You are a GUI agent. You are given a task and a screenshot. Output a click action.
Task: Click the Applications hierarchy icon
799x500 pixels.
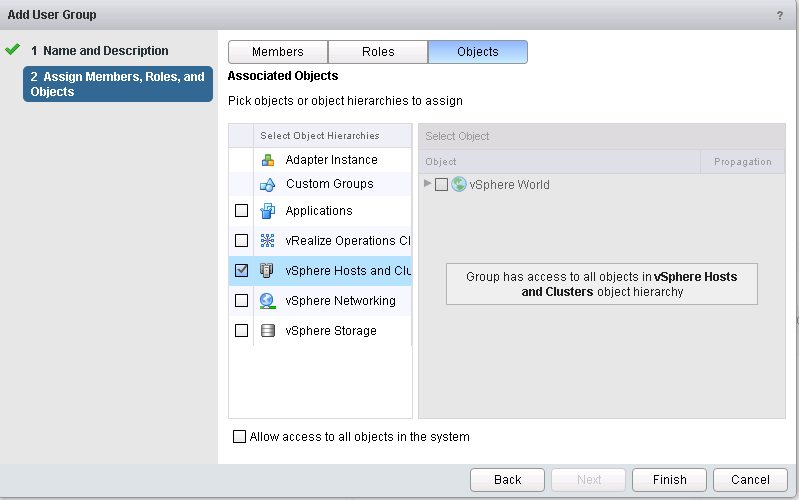(268, 211)
